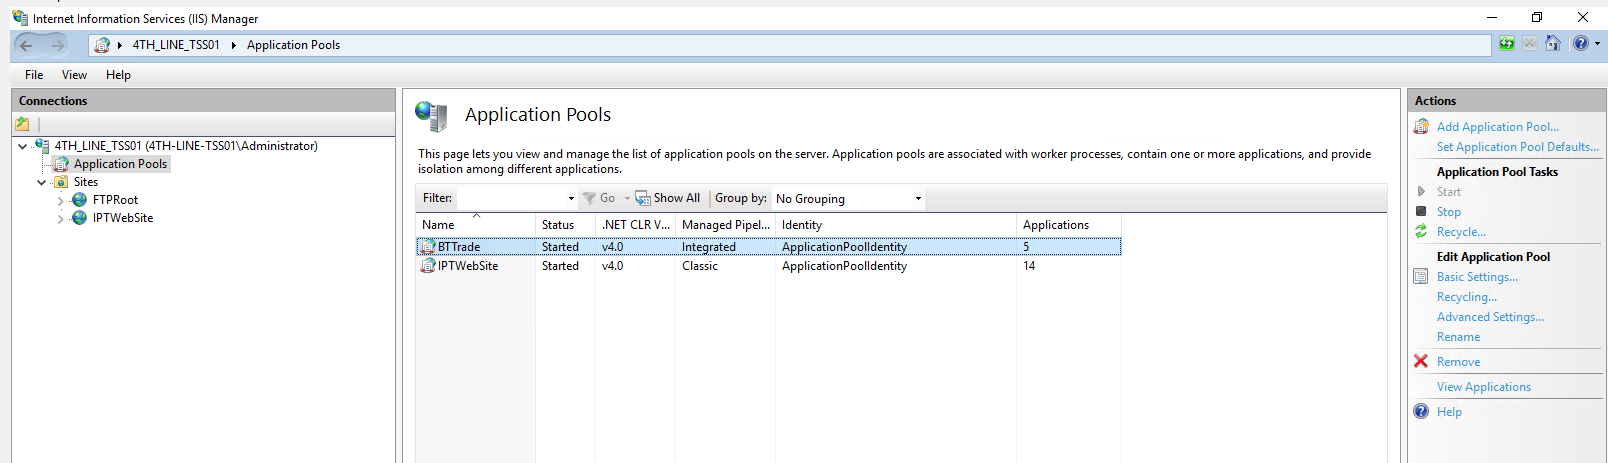The image size is (1608, 463).
Task: Click the IPTWebSite application pool icon in list
Action: [x=428, y=266]
